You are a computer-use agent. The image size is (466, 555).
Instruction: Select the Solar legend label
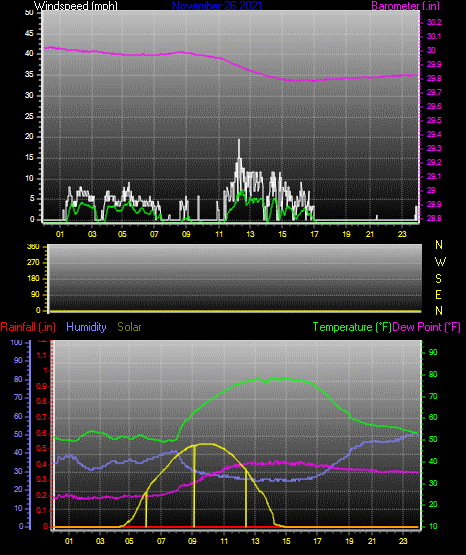[129, 327]
